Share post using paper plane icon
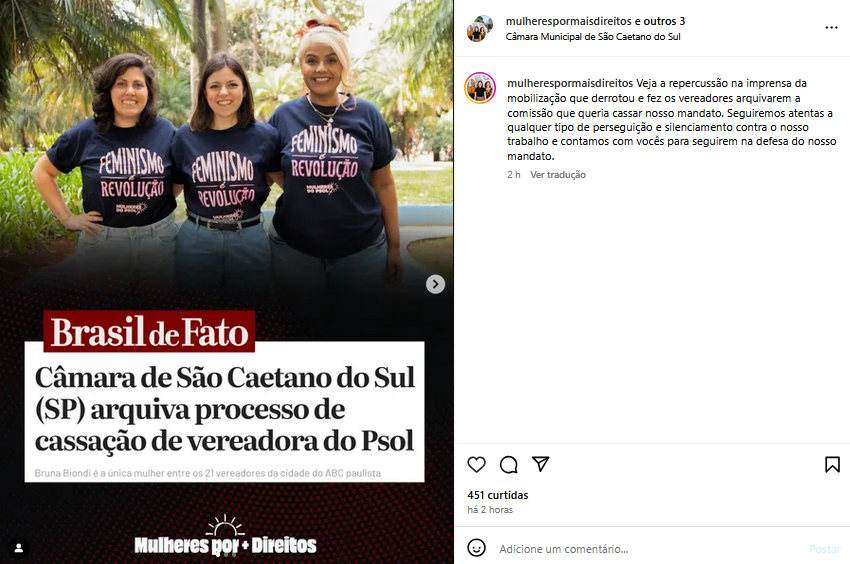 pyautogui.click(x=540, y=464)
